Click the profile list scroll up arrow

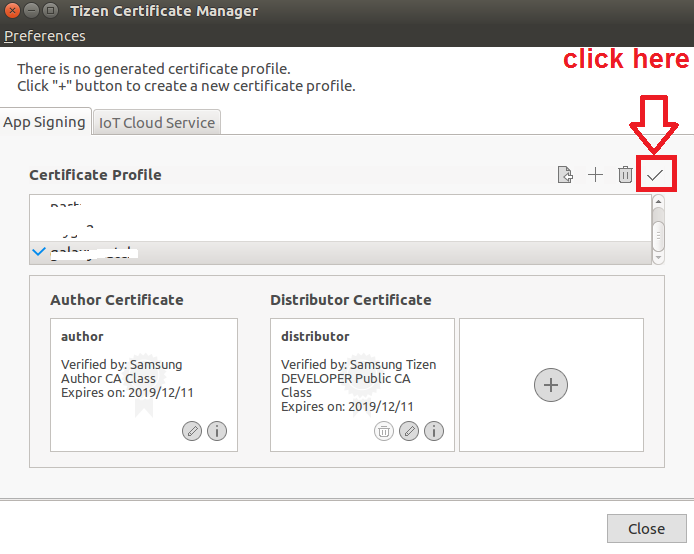(x=658, y=202)
